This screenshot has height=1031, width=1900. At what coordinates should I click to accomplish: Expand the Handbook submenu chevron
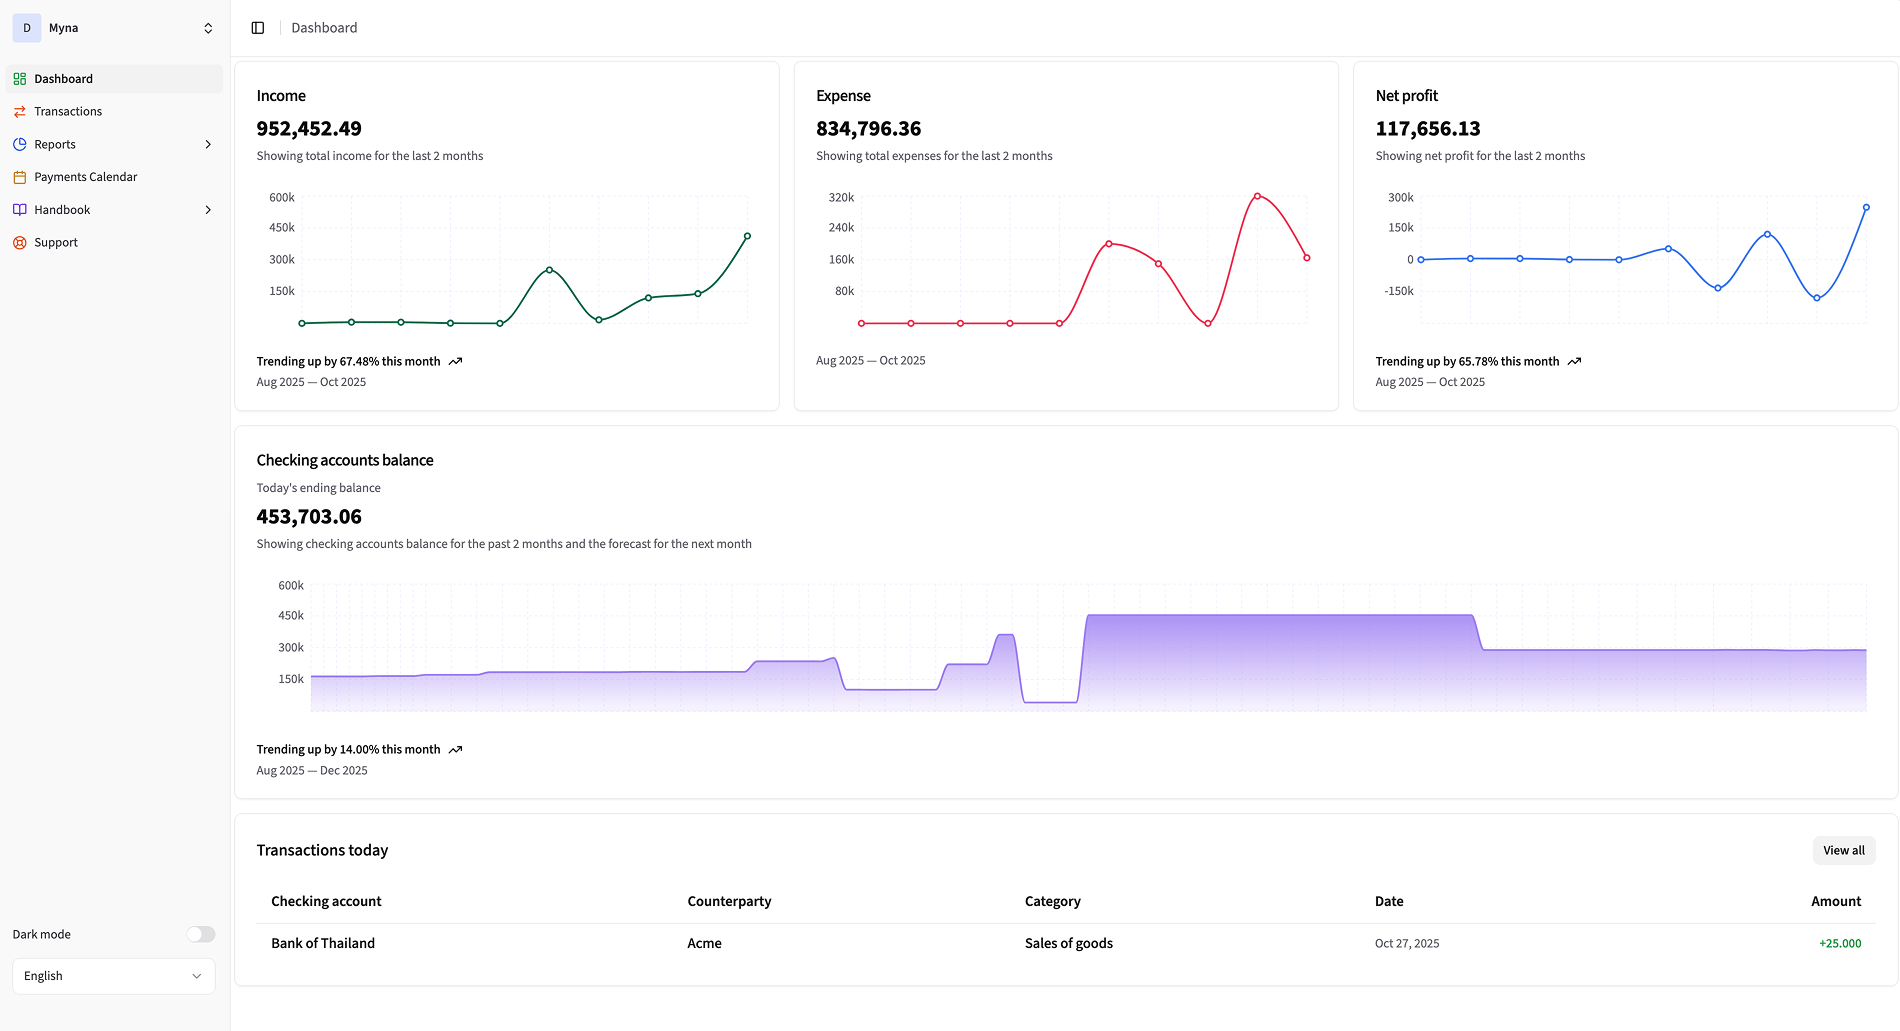point(208,209)
